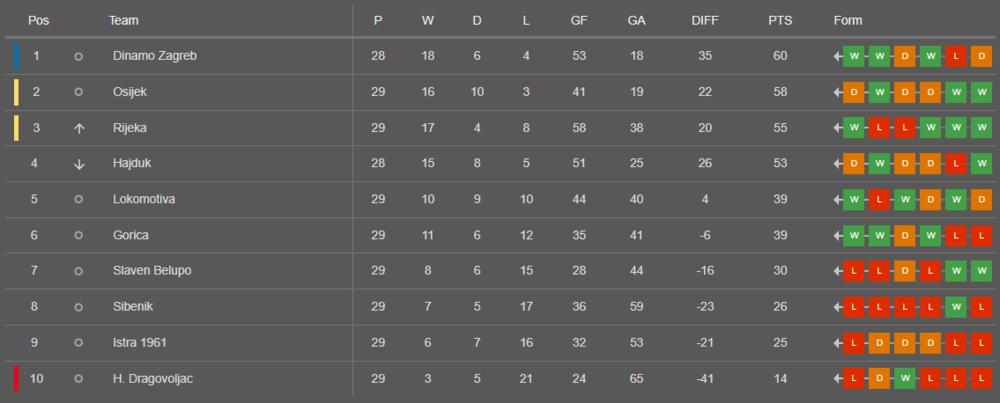Sort table by GF column header
Screen dimensions: 1000x403
578,20
